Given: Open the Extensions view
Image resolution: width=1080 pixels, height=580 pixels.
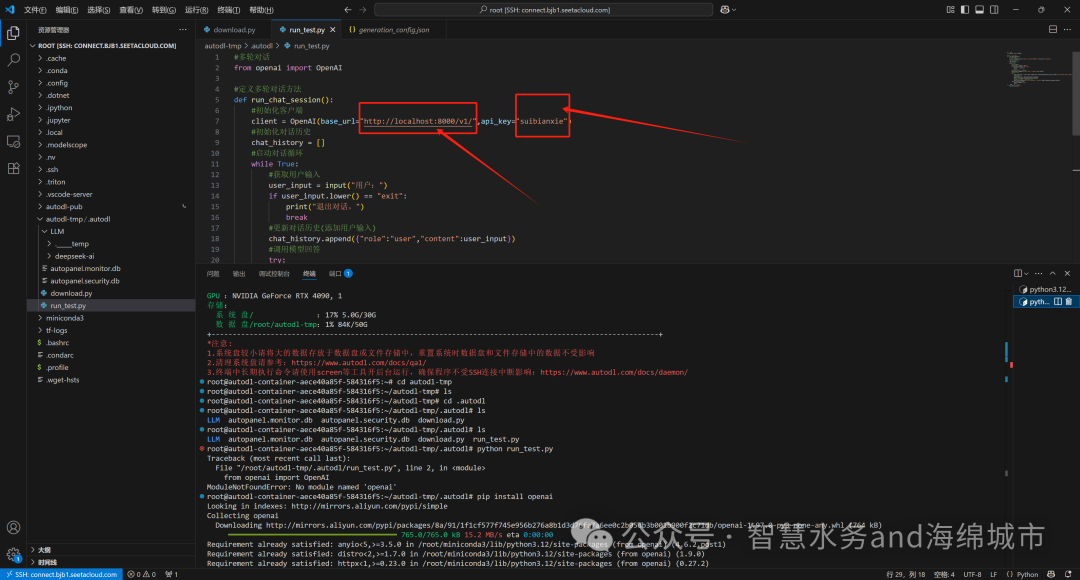Looking at the screenshot, I should [13, 168].
